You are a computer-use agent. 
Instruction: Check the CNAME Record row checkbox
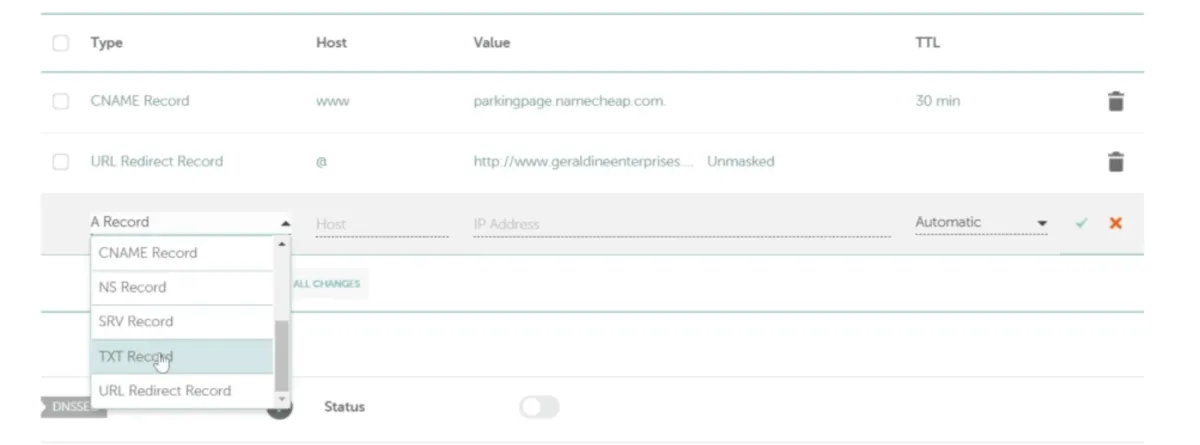[x=61, y=101]
